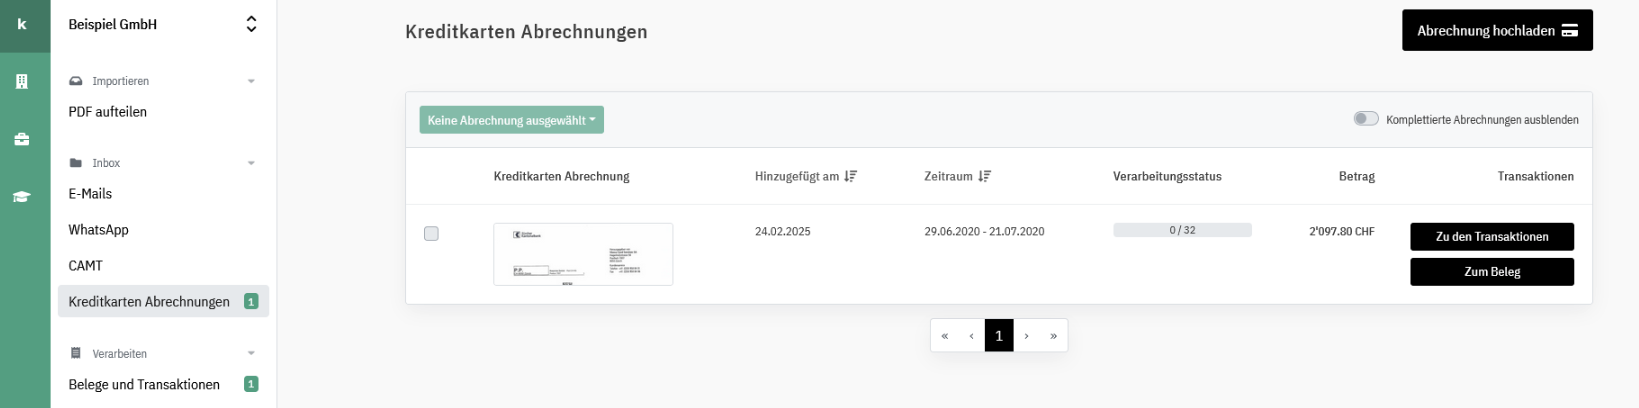Image resolution: width=1639 pixels, height=408 pixels.
Task: Open the E-Mails inbox
Action: click(90, 194)
